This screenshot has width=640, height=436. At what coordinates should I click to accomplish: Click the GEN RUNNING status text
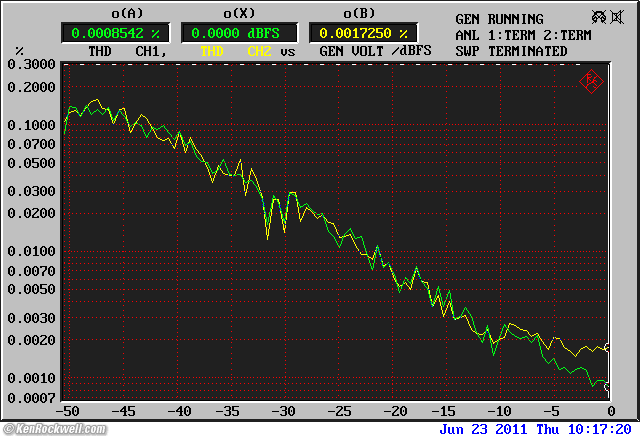click(499, 19)
